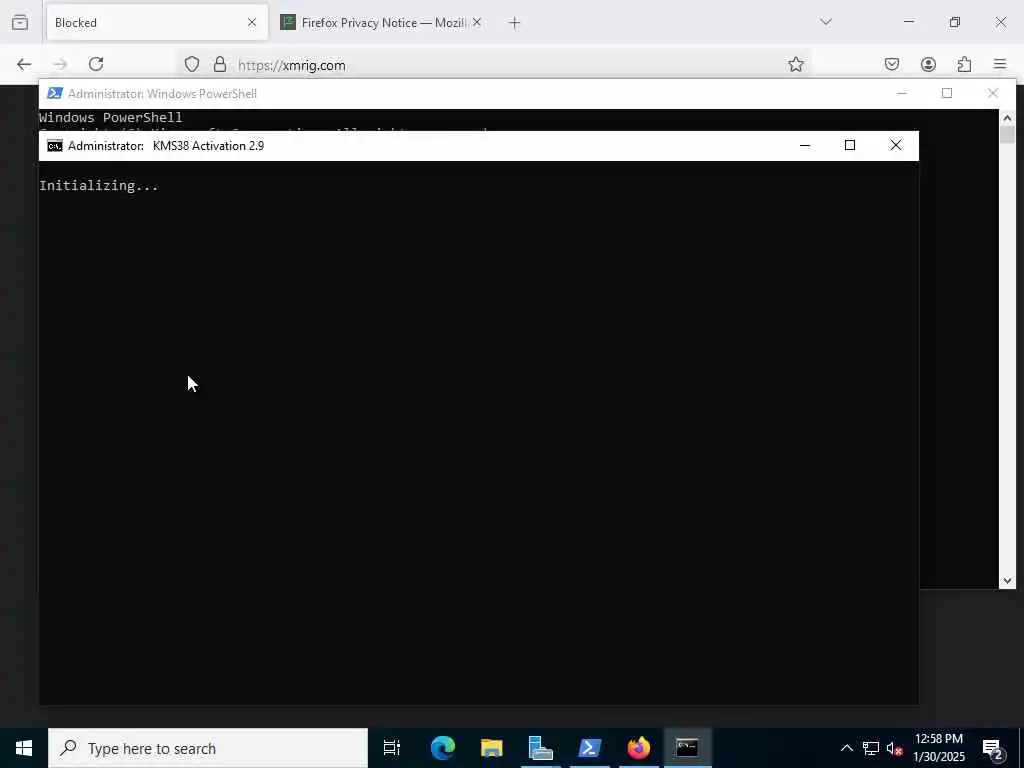
Task: Minimize the KMS38 Activation window
Action: click(805, 145)
